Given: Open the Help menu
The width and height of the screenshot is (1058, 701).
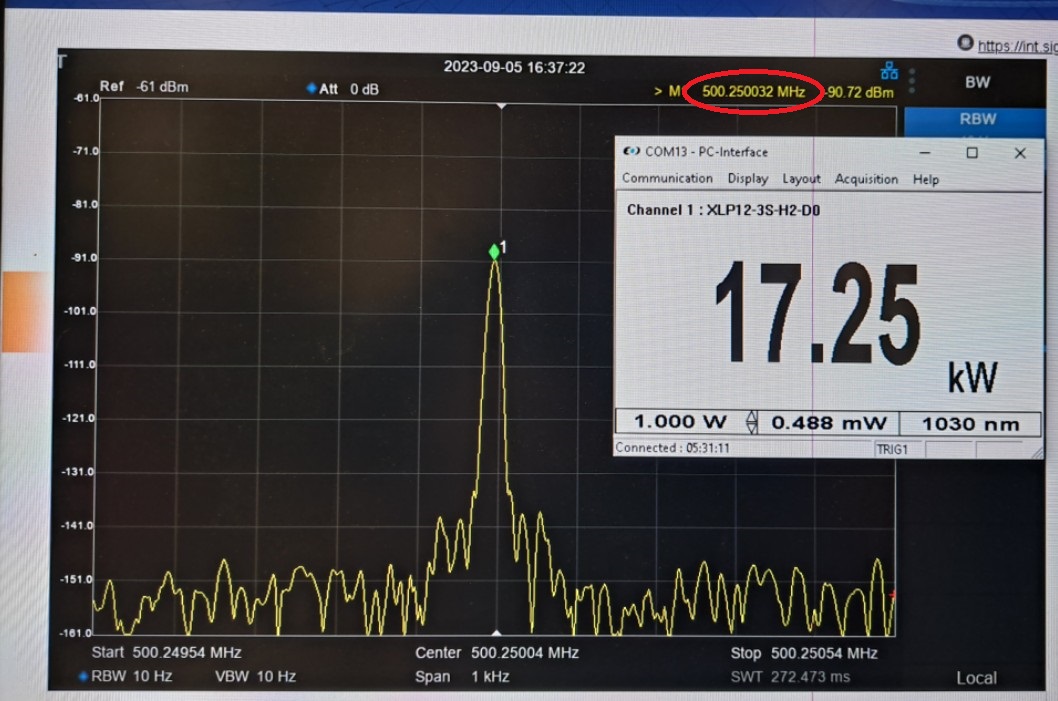Looking at the screenshot, I should pyautogui.click(x=926, y=179).
